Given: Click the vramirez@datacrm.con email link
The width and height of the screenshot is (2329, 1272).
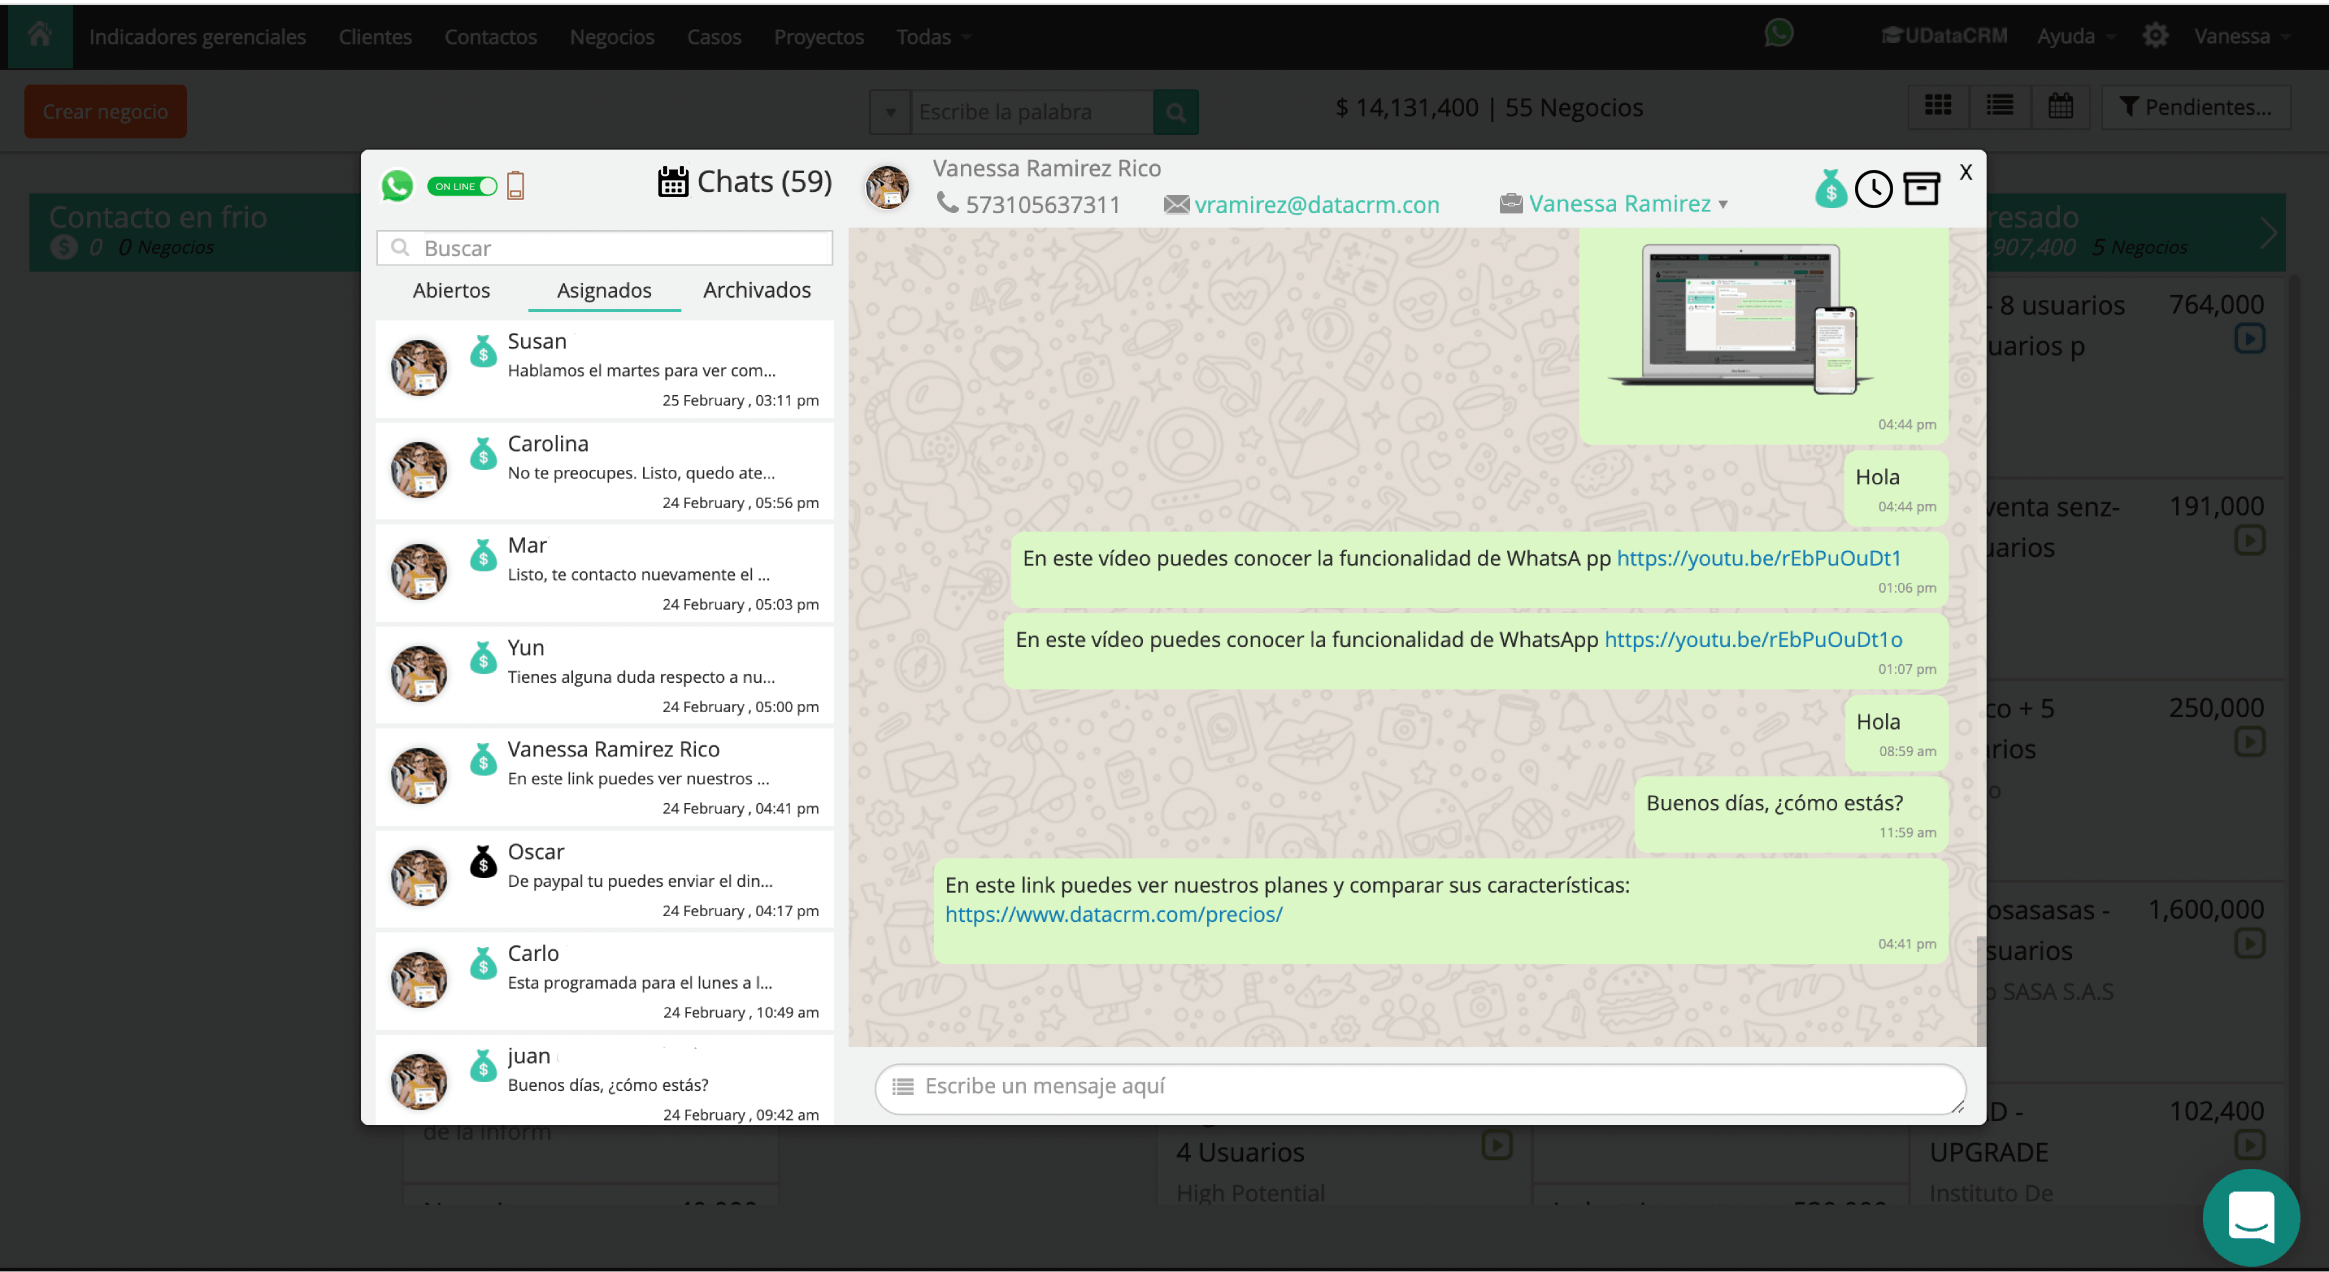Looking at the screenshot, I should click(x=1316, y=205).
